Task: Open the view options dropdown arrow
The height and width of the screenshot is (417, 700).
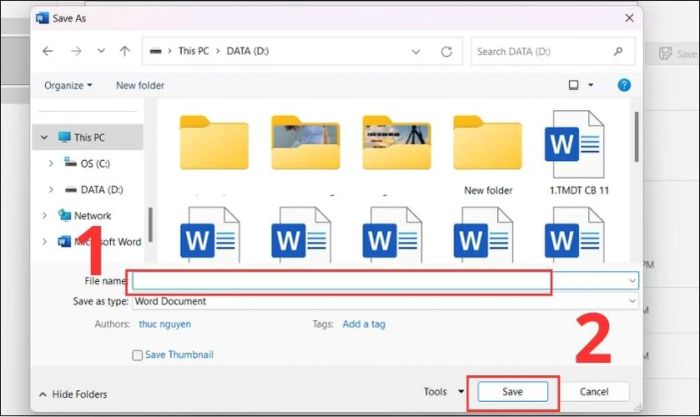Action: [x=591, y=85]
